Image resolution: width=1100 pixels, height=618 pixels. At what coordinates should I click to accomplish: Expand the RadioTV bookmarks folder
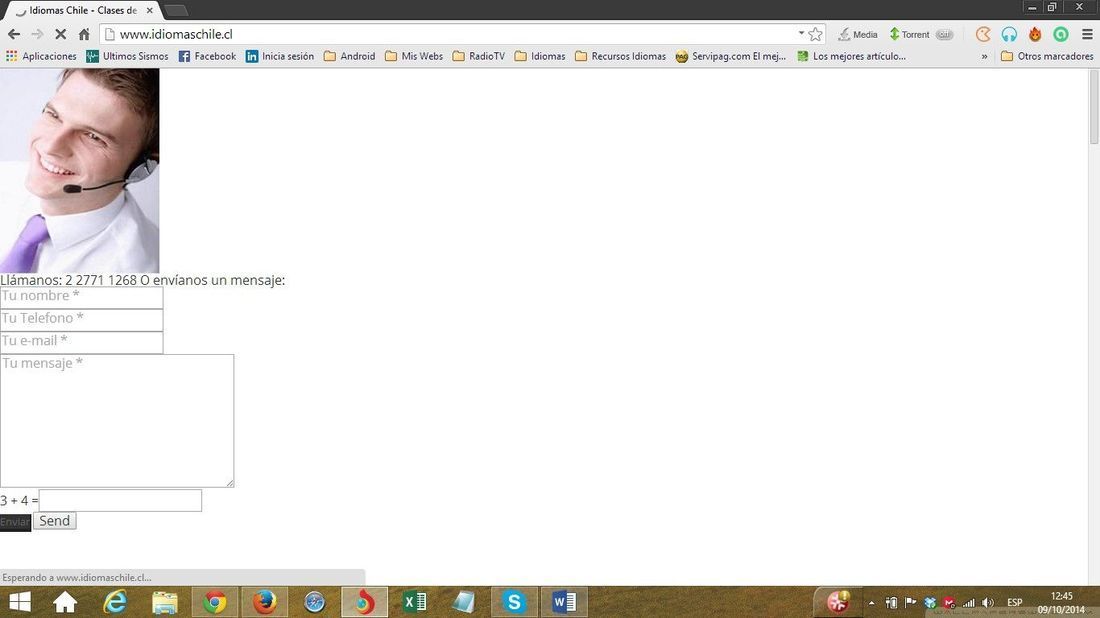pos(478,56)
